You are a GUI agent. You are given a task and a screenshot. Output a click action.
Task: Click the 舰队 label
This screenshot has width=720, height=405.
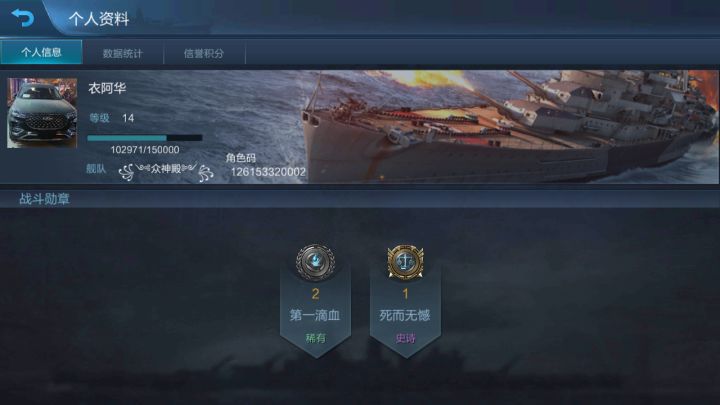point(96,169)
